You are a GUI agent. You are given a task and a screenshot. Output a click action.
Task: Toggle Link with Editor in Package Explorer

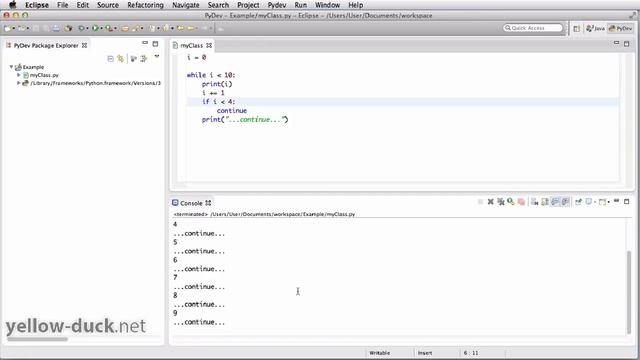[x=120, y=59]
